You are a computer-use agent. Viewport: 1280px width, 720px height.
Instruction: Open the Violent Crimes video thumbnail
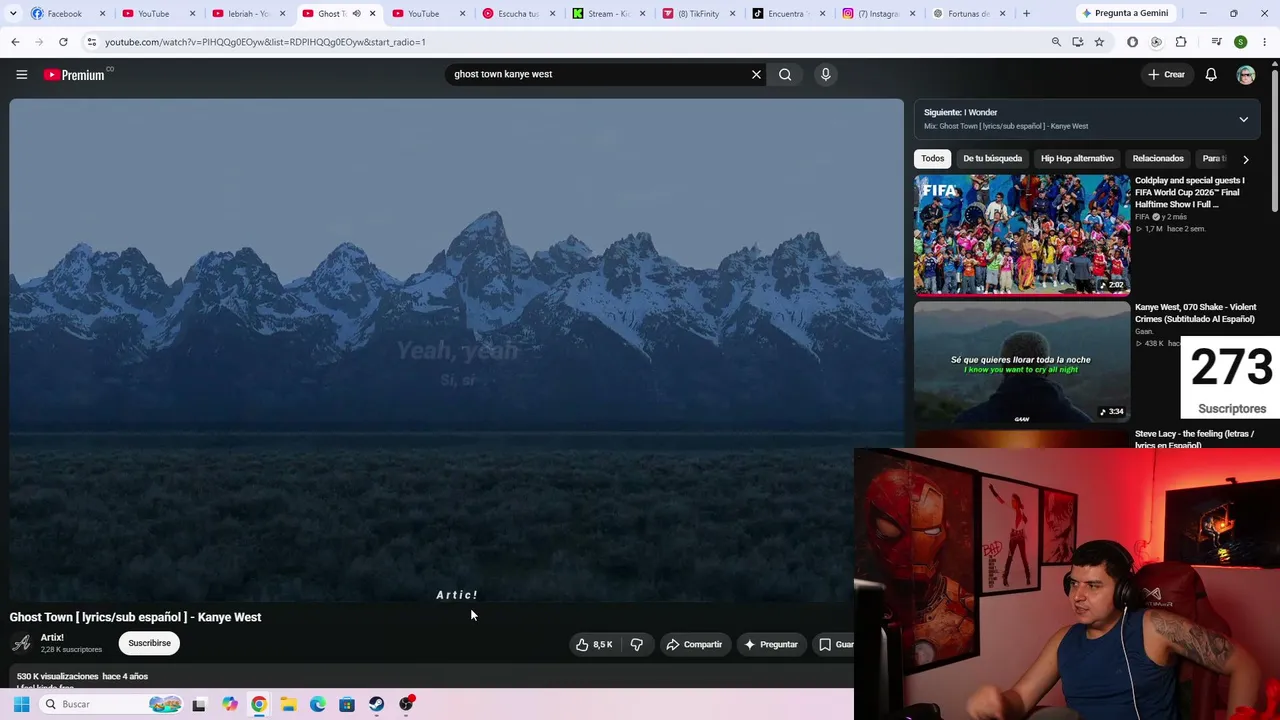click(1022, 362)
